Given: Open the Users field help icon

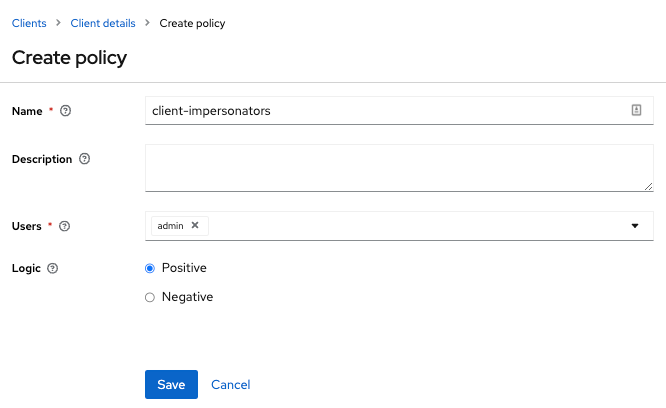Looking at the screenshot, I should click(x=65, y=226).
